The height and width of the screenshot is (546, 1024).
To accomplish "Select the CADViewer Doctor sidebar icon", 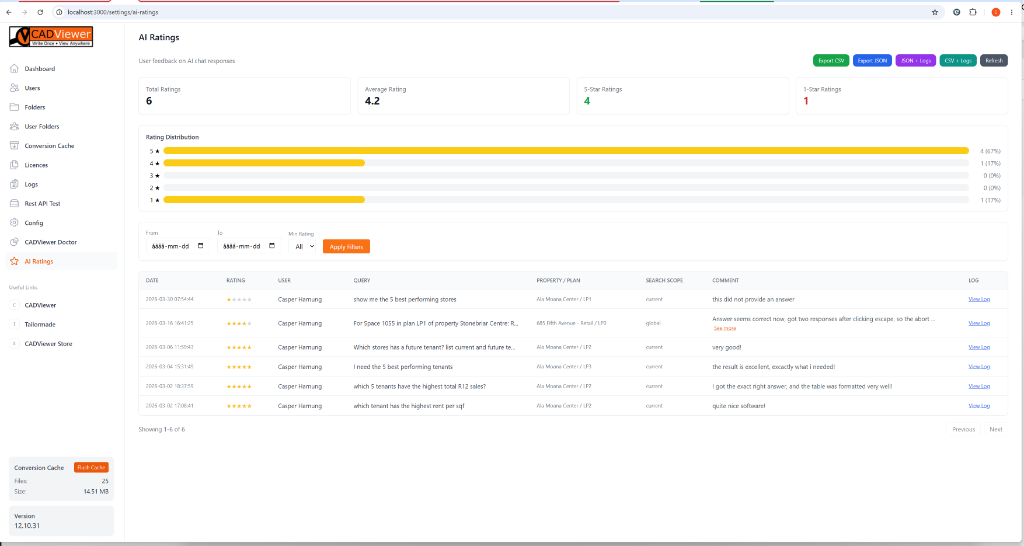I will (x=14, y=242).
